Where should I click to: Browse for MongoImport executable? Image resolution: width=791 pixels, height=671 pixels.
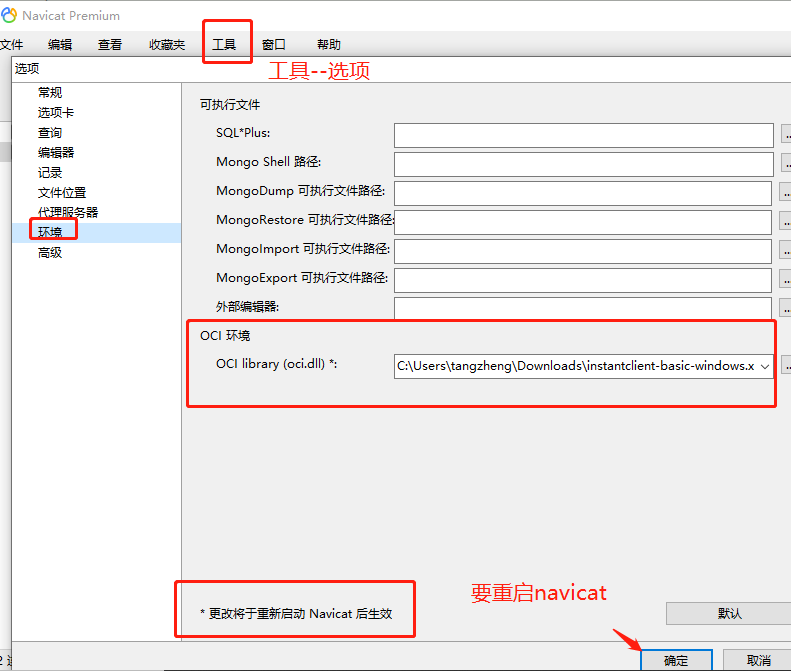786,251
